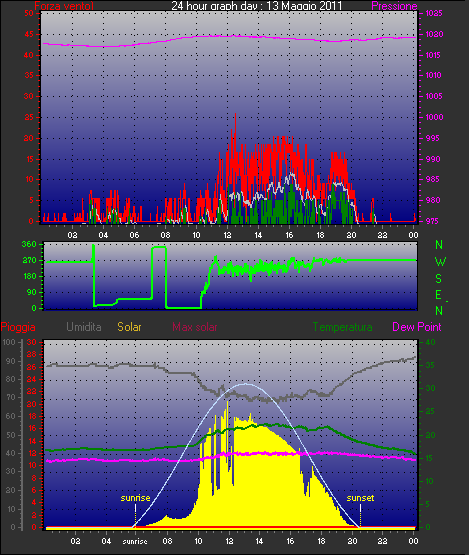
Task: Select the Temperatura legend label
Action: 342,327
